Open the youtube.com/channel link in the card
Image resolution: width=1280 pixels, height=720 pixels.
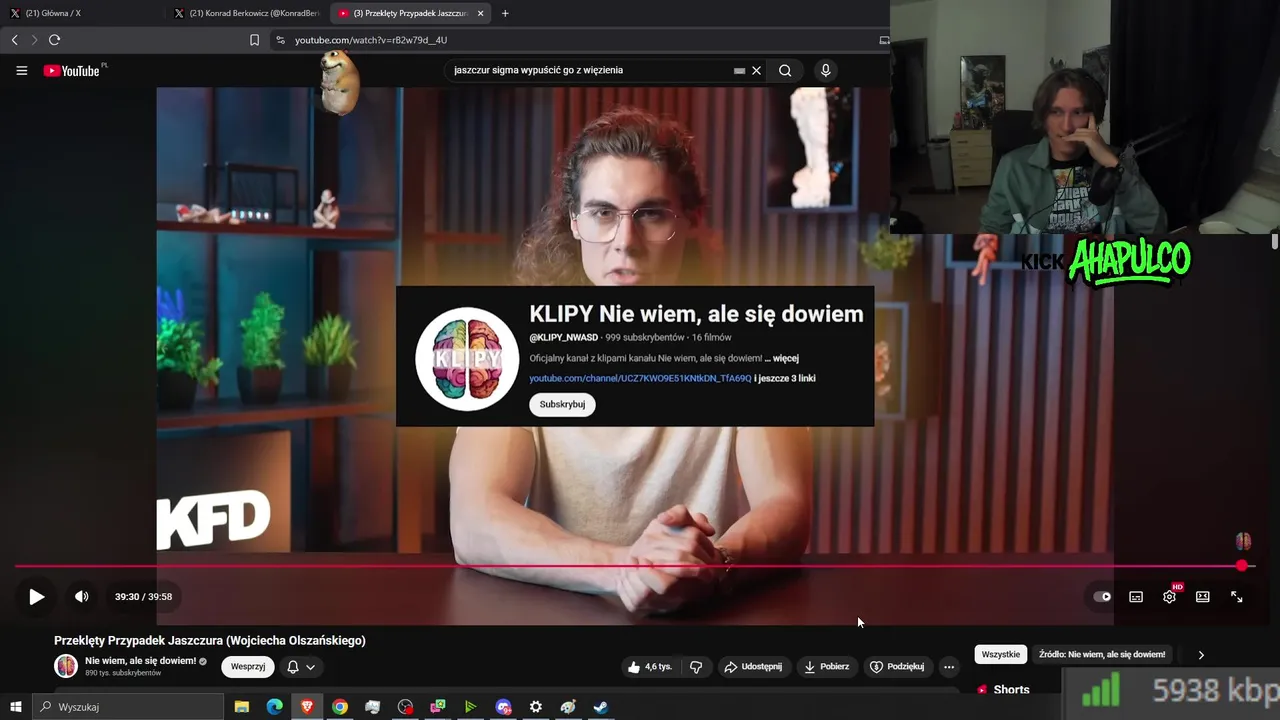(x=640, y=378)
